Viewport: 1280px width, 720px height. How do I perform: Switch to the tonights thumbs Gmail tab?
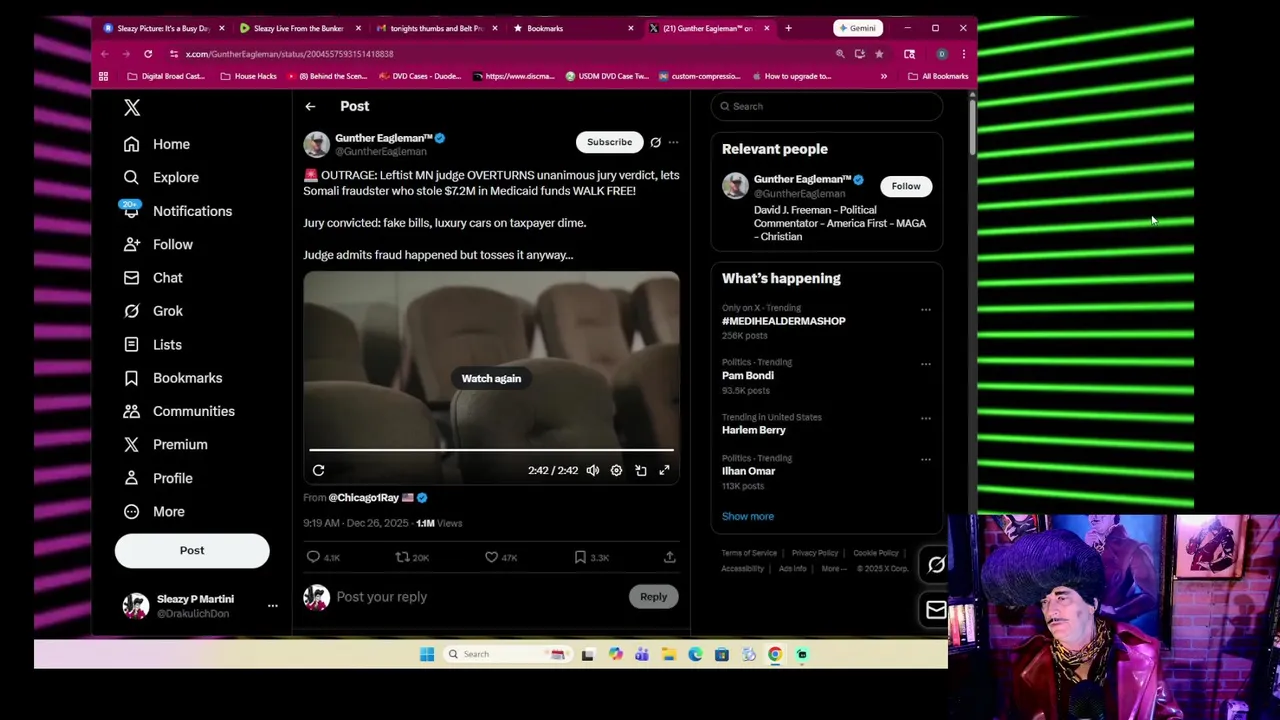(x=436, y=28)
